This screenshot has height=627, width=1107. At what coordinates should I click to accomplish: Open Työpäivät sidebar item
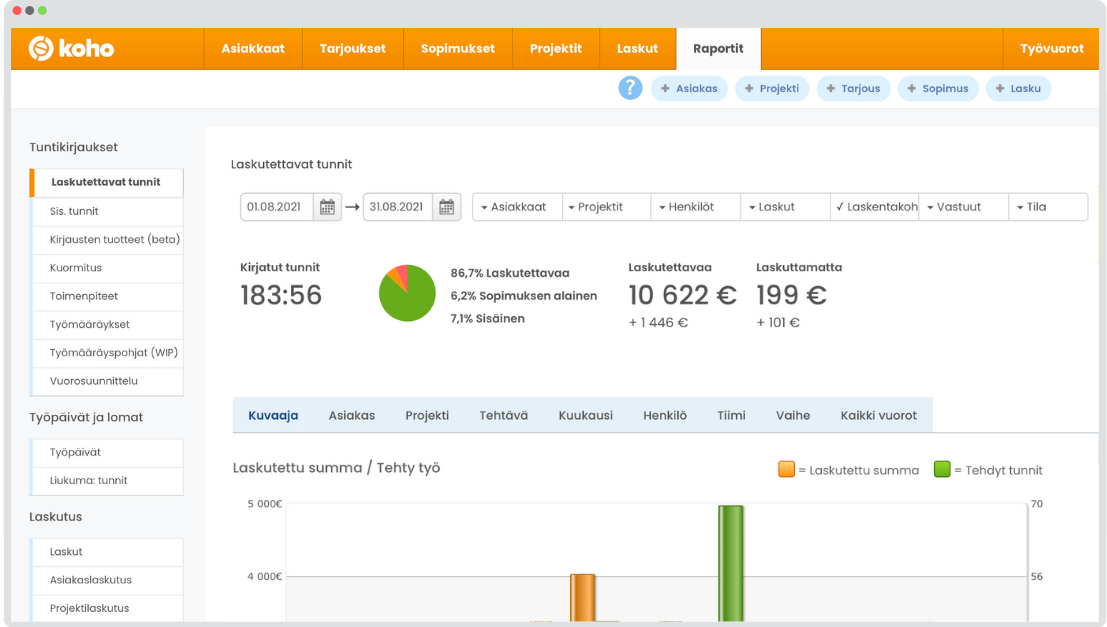coord(107,452)
